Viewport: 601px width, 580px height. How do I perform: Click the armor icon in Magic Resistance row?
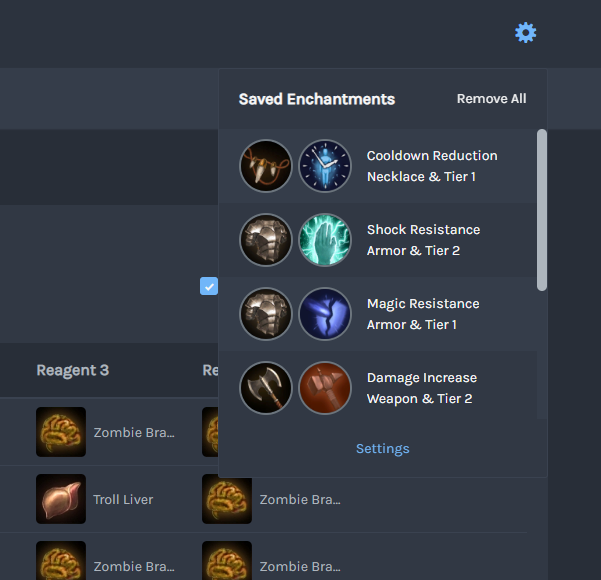coord(266,314)
